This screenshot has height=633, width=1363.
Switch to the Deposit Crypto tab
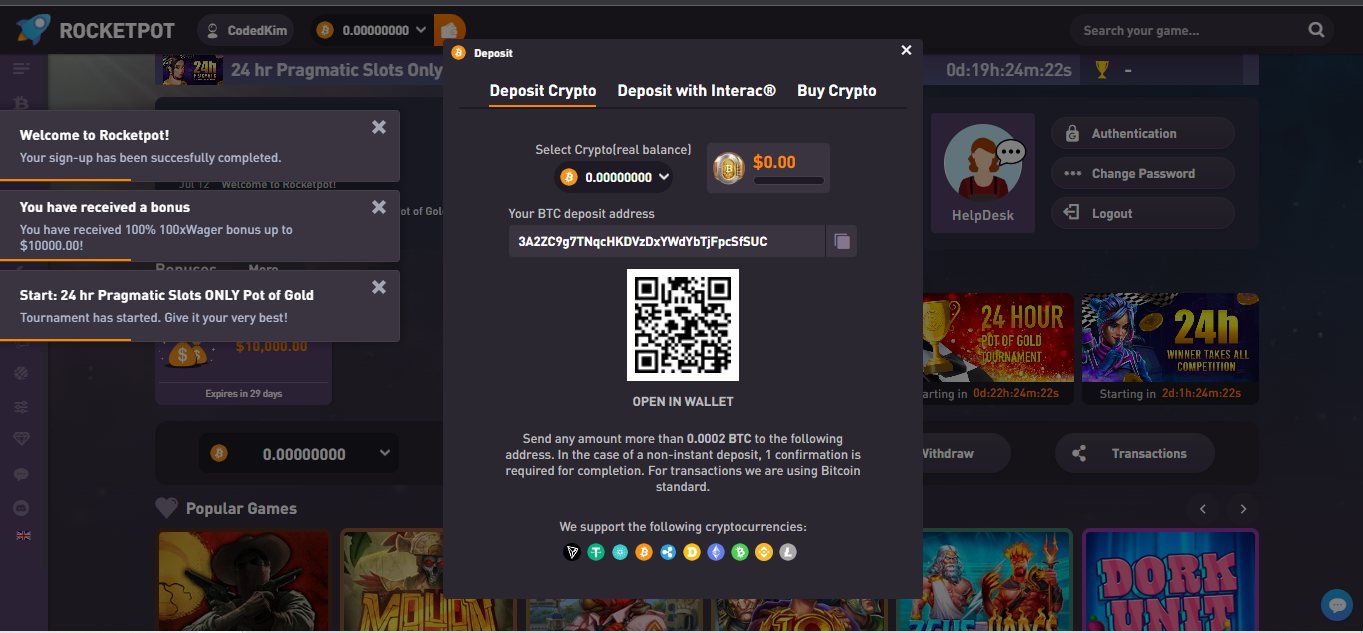[543, 91]
